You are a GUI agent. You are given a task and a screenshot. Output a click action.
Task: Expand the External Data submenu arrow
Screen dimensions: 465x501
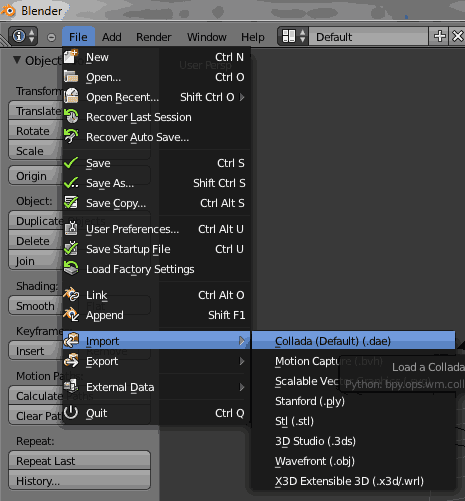(x=242, y=387)
